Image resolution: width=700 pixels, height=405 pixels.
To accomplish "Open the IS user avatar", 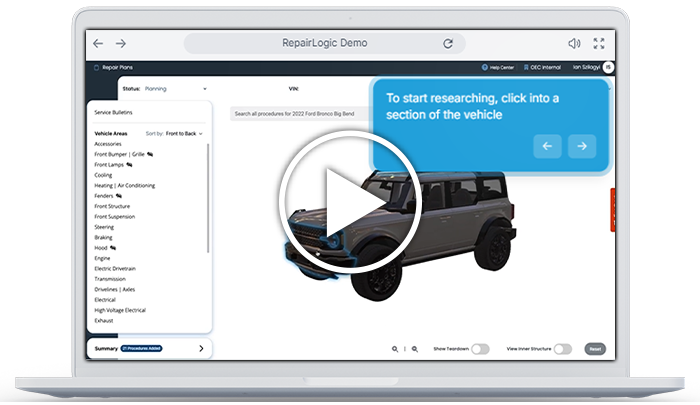I will (x=608, y=67).
